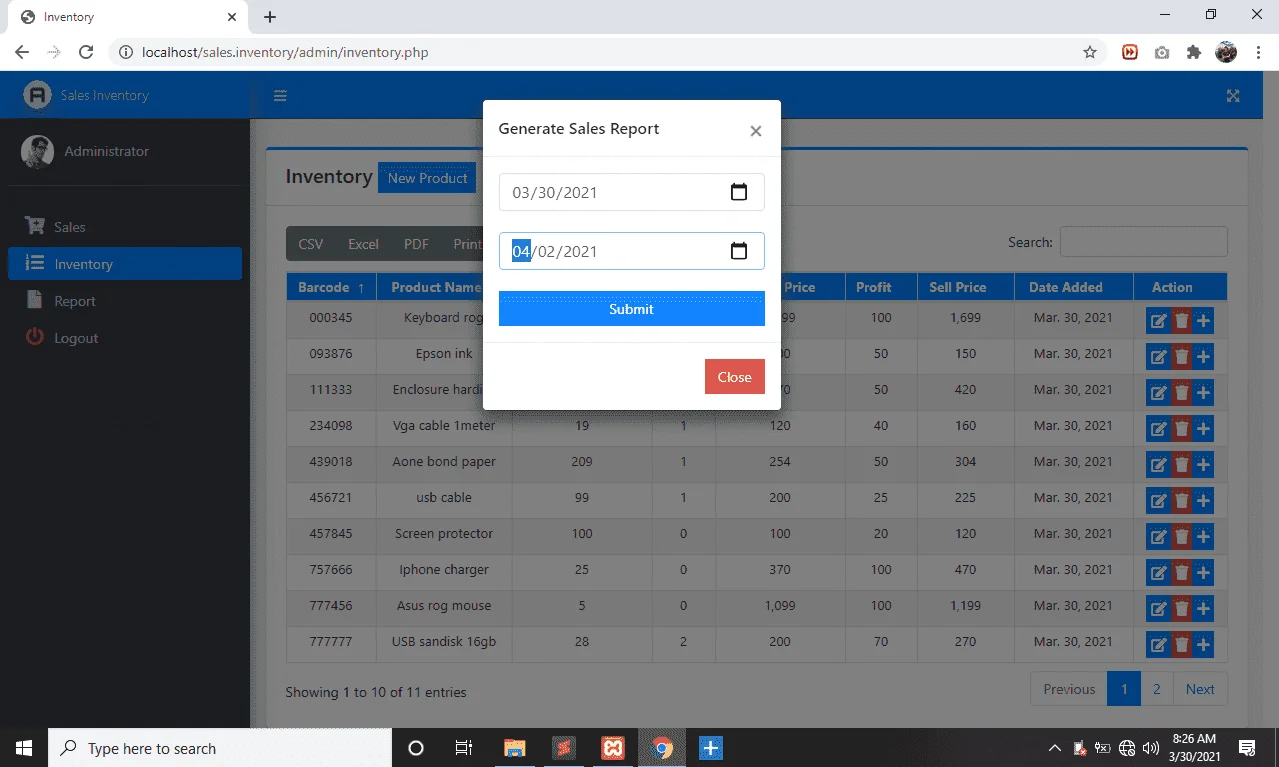The height and width of the screenshot is (767, 1279).
Task: Click sell price 1,199 cell
Action: pos(965,606)
